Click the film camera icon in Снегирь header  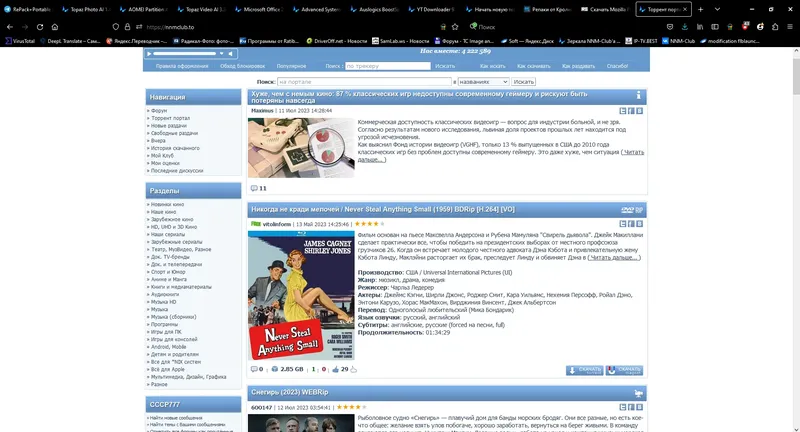638,393
